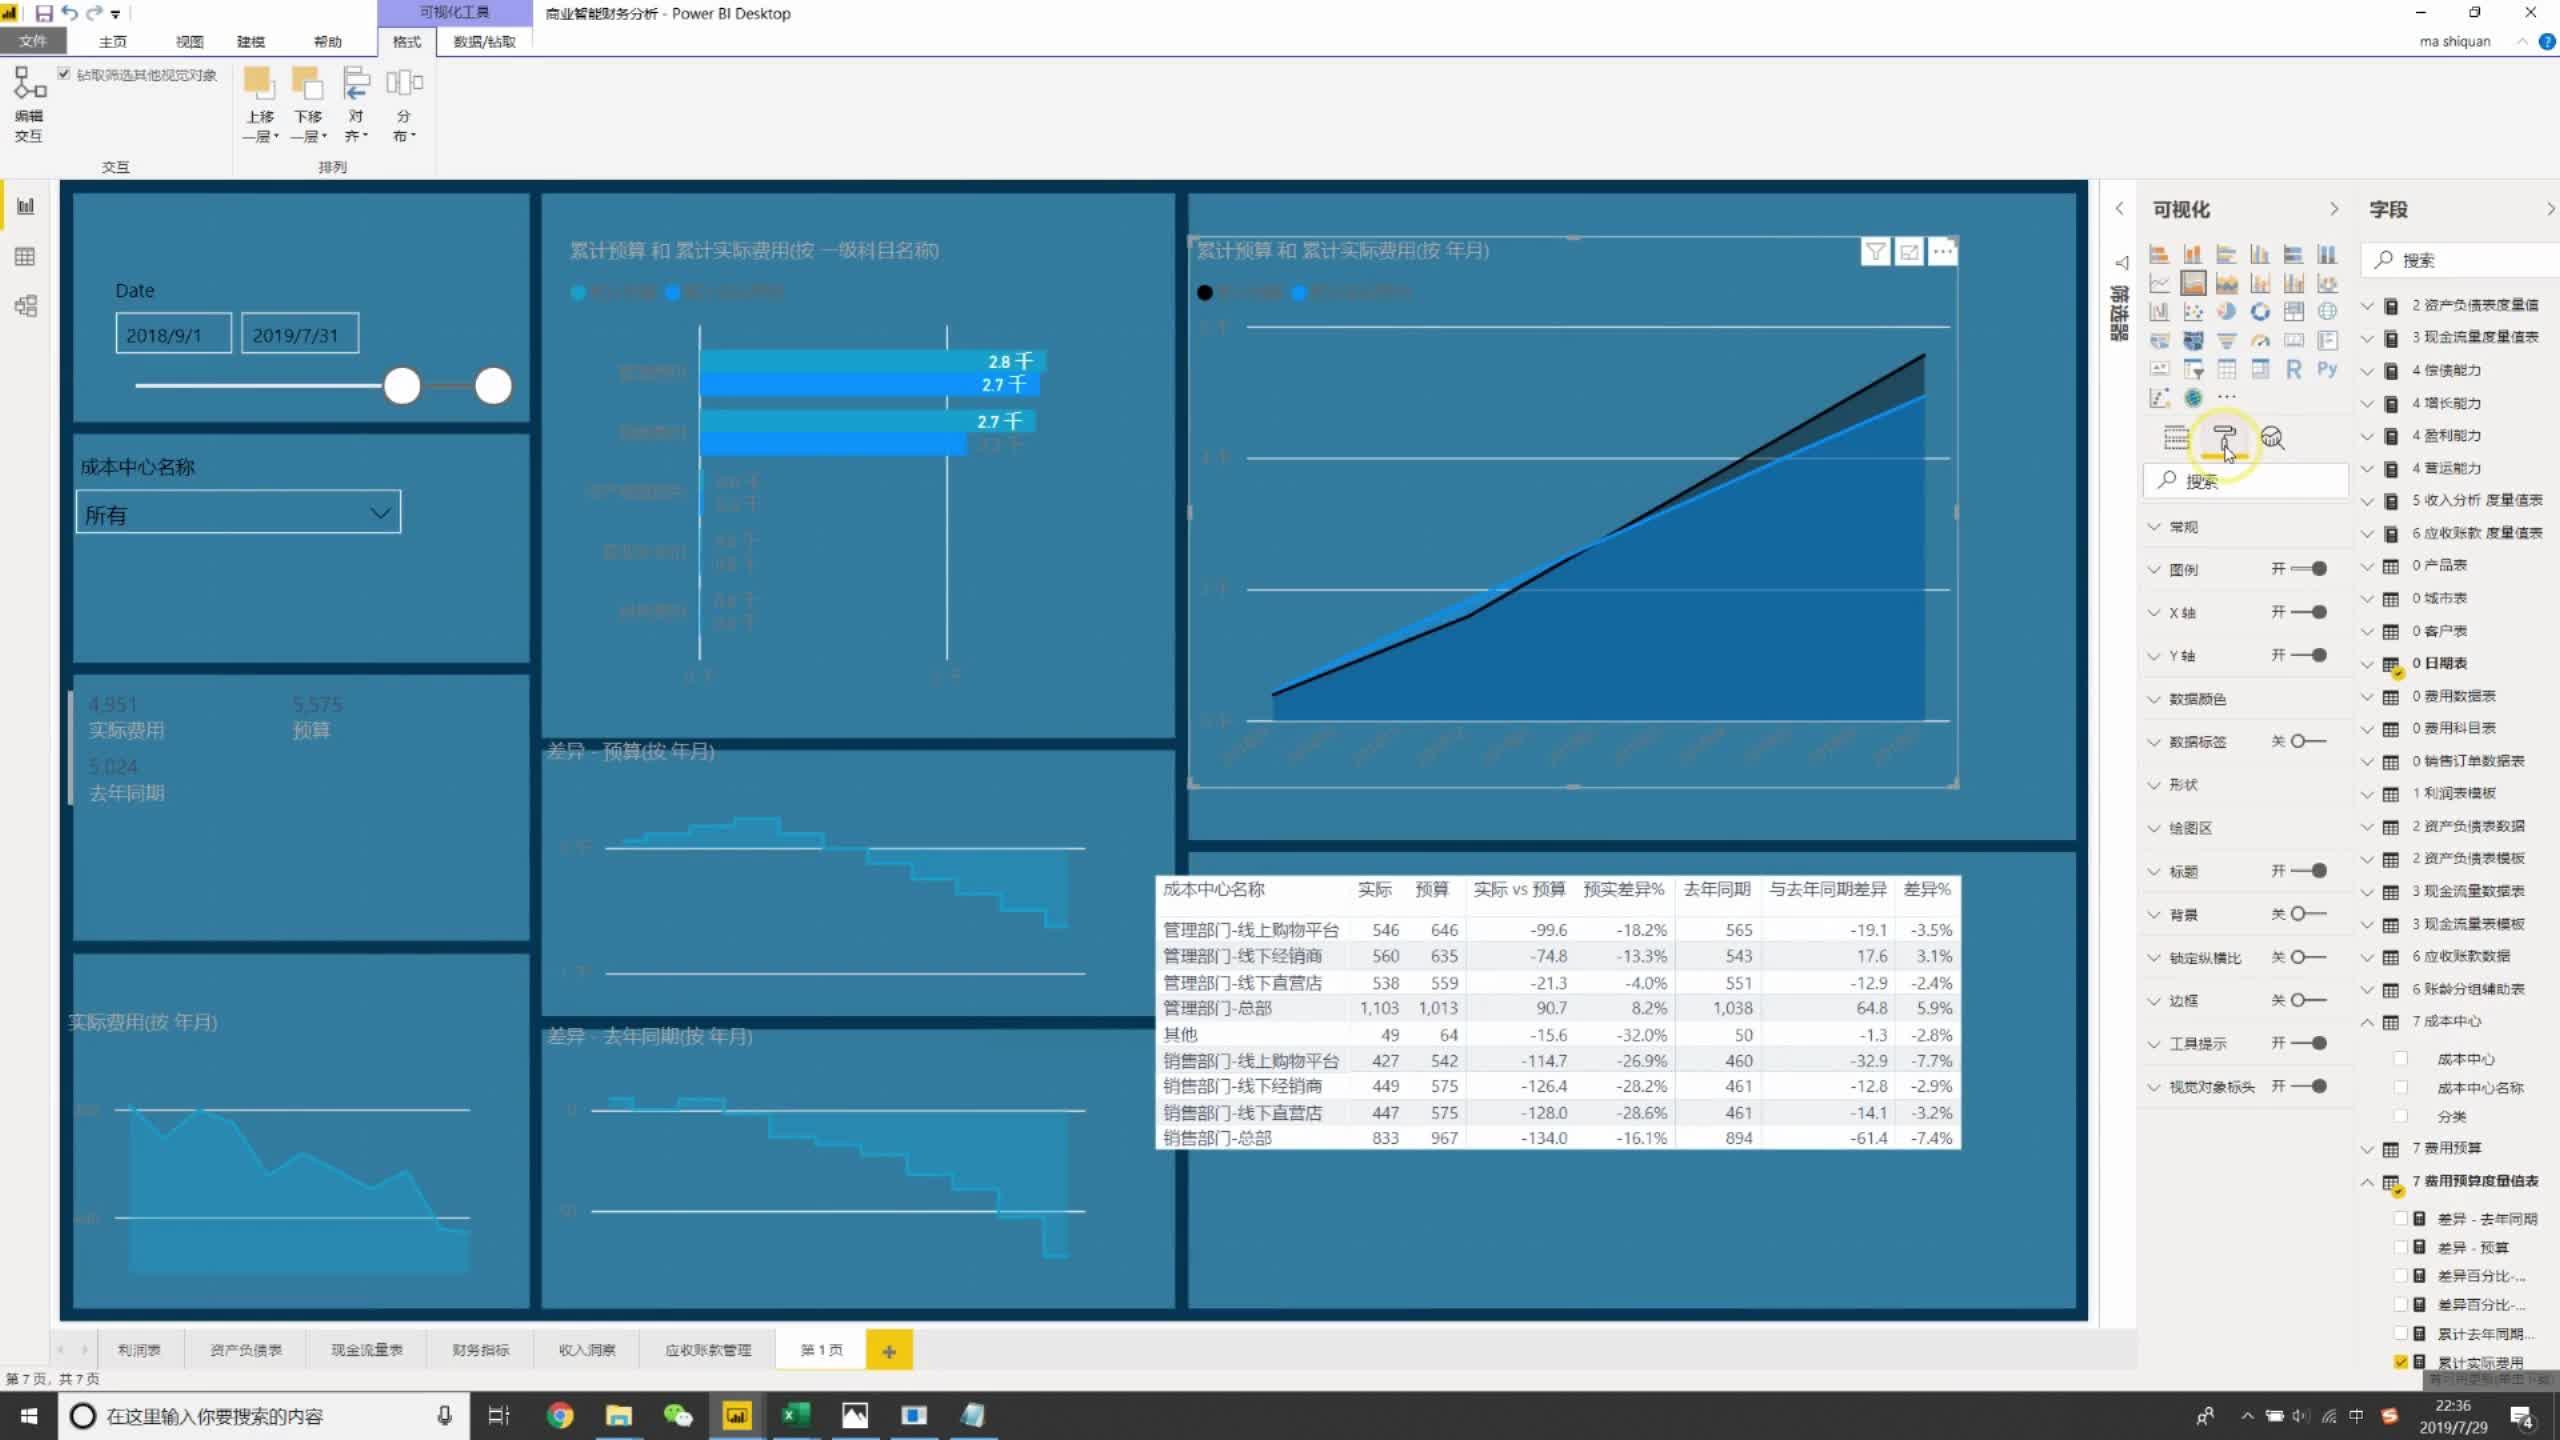Open the Data view in left sidebar
Image resolution: width=2560 pixels, height=1440 pixels.
(26, 257)
